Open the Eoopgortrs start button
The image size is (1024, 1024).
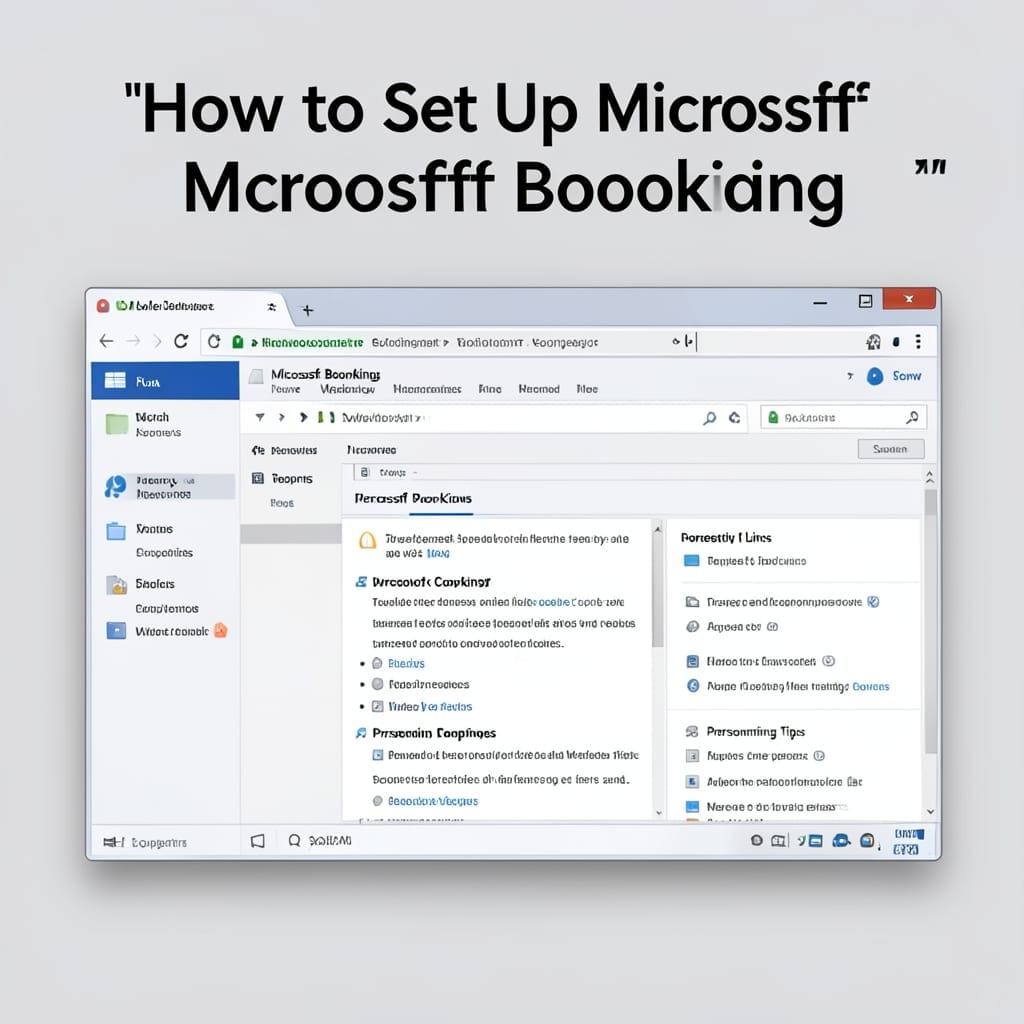click(x=145, y=842)
